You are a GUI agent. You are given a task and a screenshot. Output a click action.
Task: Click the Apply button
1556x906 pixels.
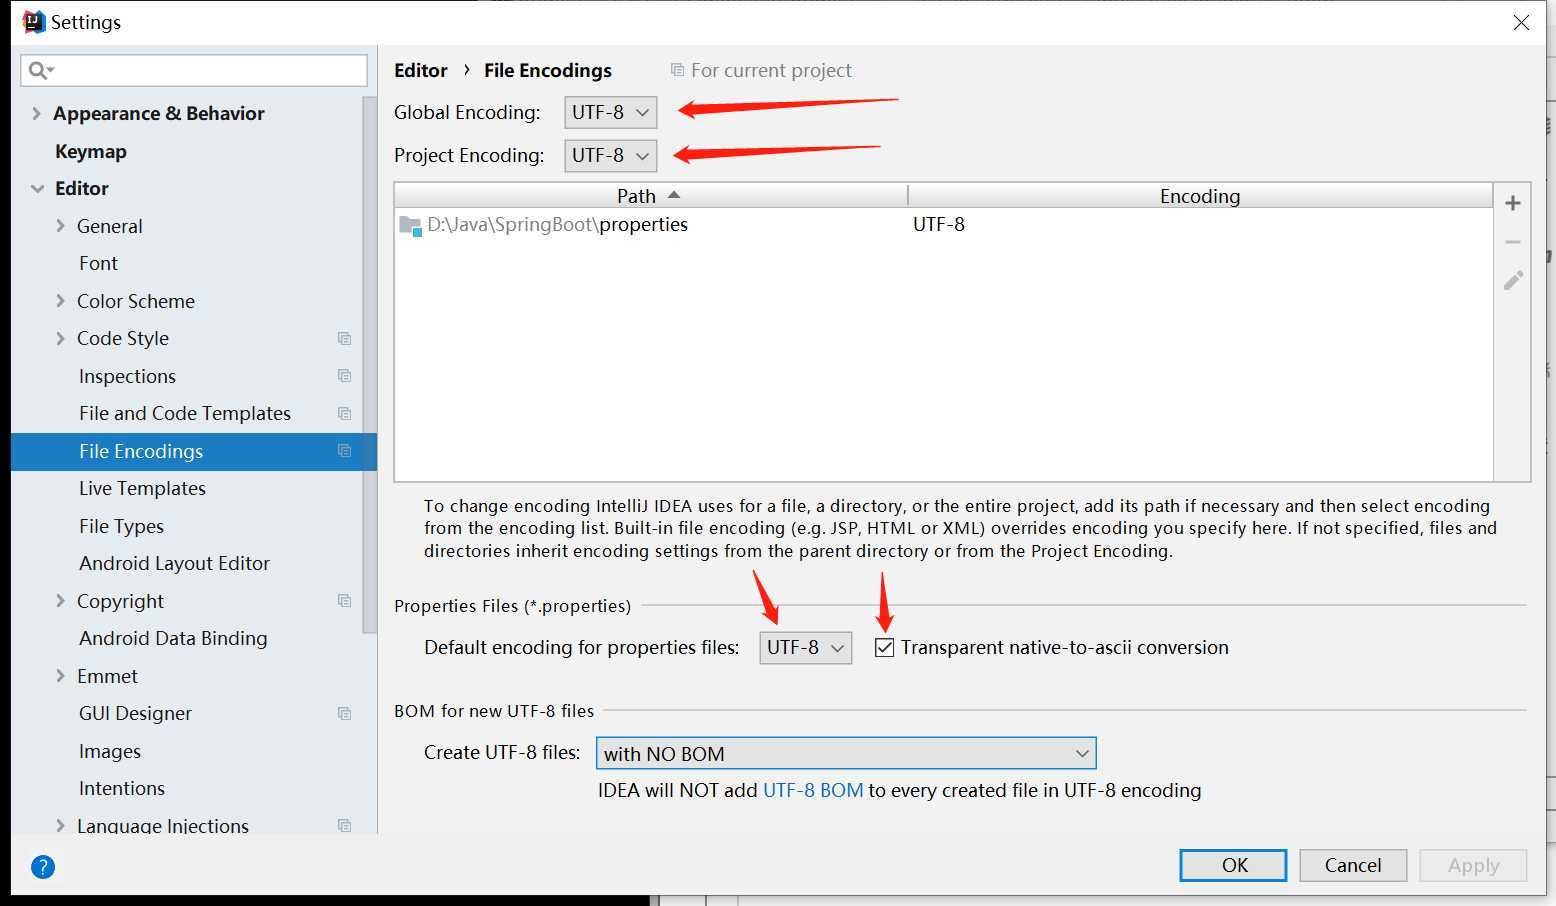pos(1473,865)
